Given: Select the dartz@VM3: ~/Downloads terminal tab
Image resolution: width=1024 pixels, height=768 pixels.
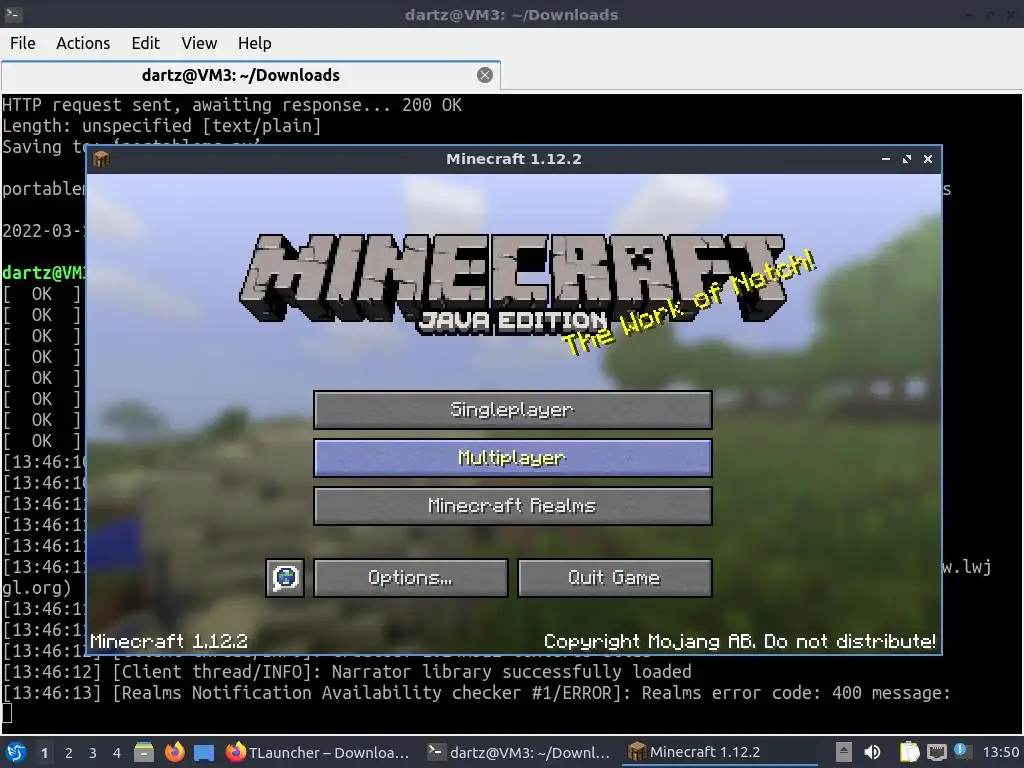Looking at the screenshot, I should [251, 75].
